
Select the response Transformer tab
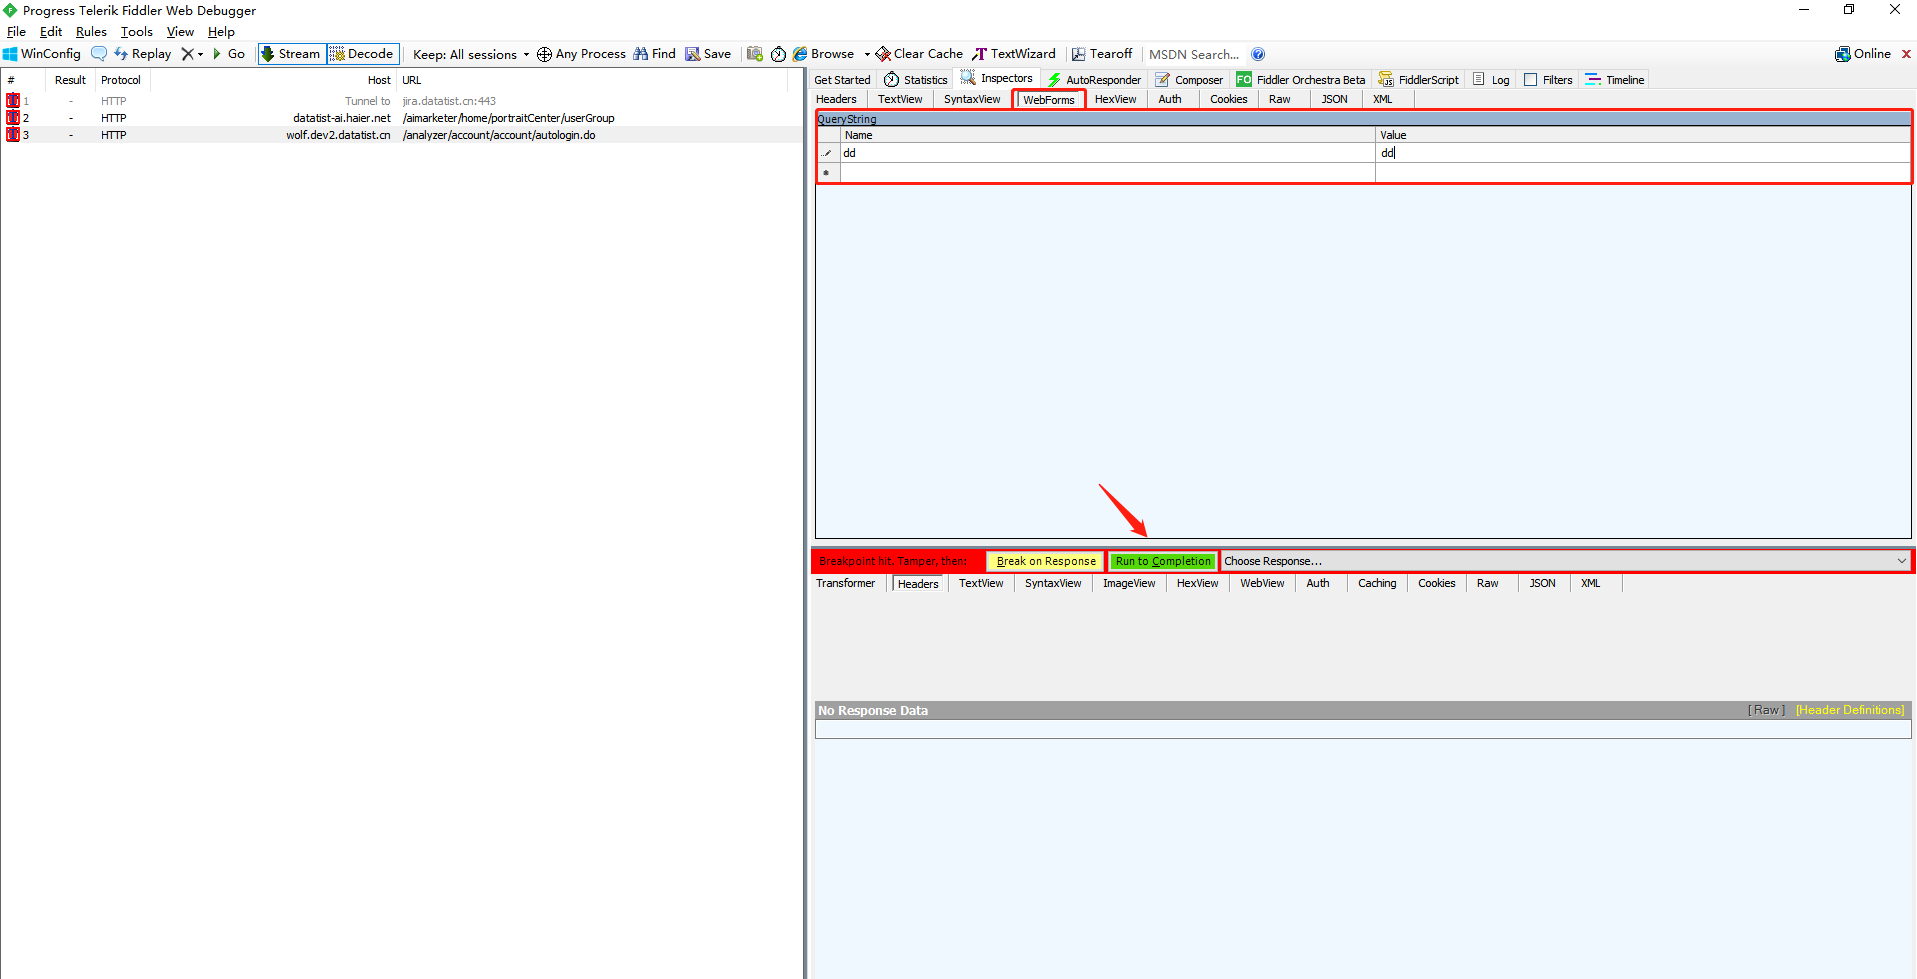pos(845,583)
